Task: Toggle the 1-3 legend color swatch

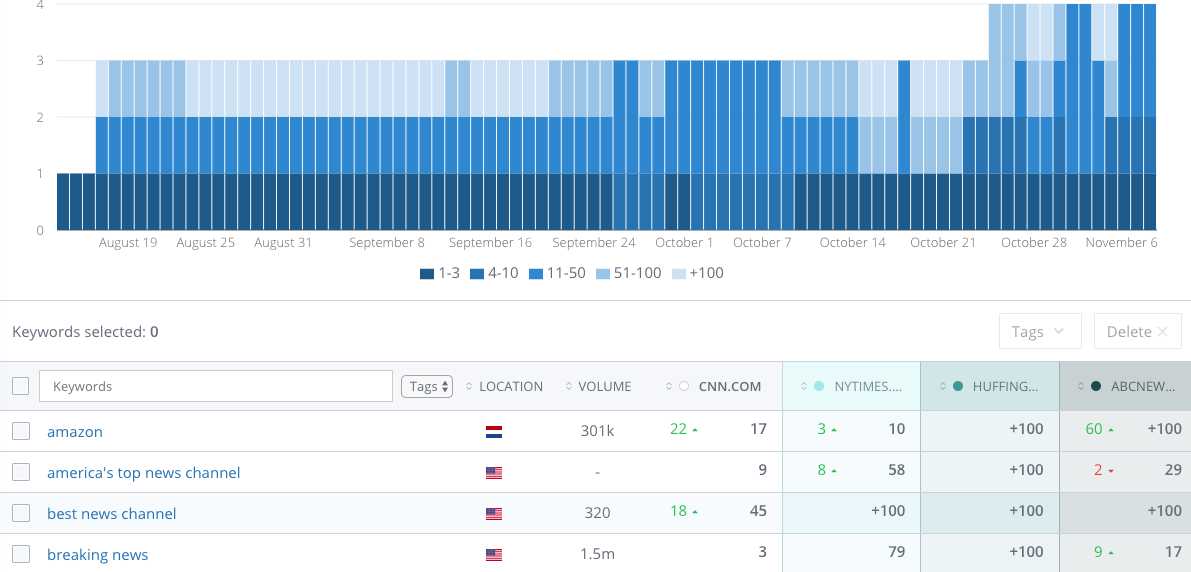Action: coord(427,273)
